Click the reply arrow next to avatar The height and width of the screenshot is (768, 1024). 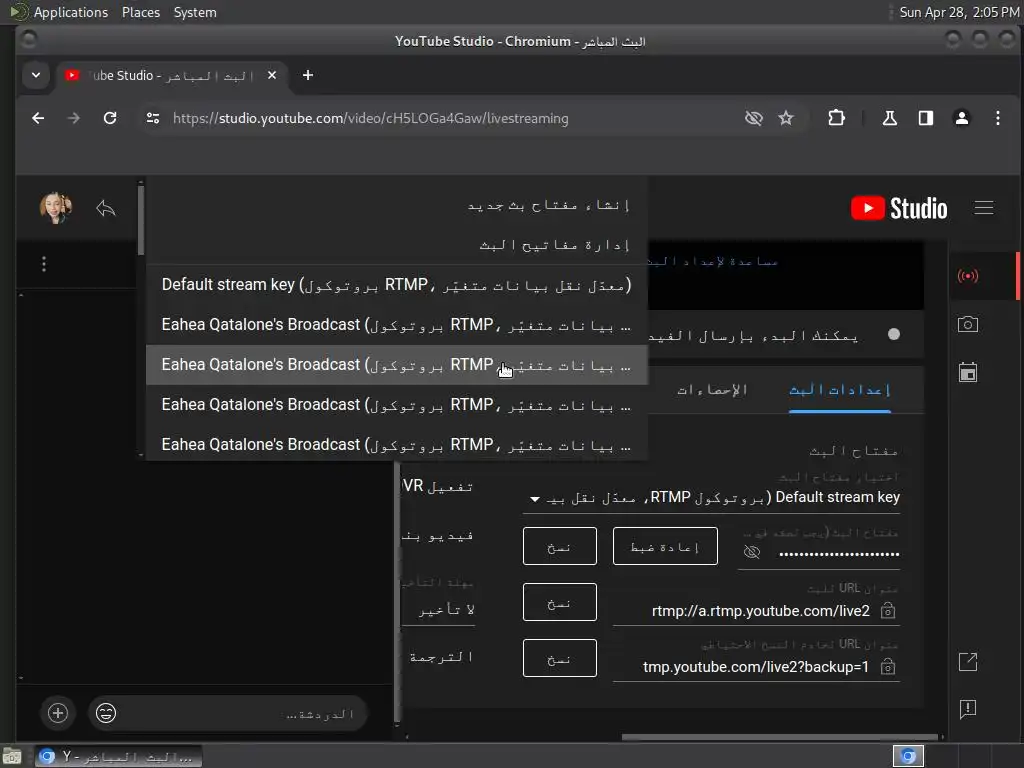pos(106,208)
